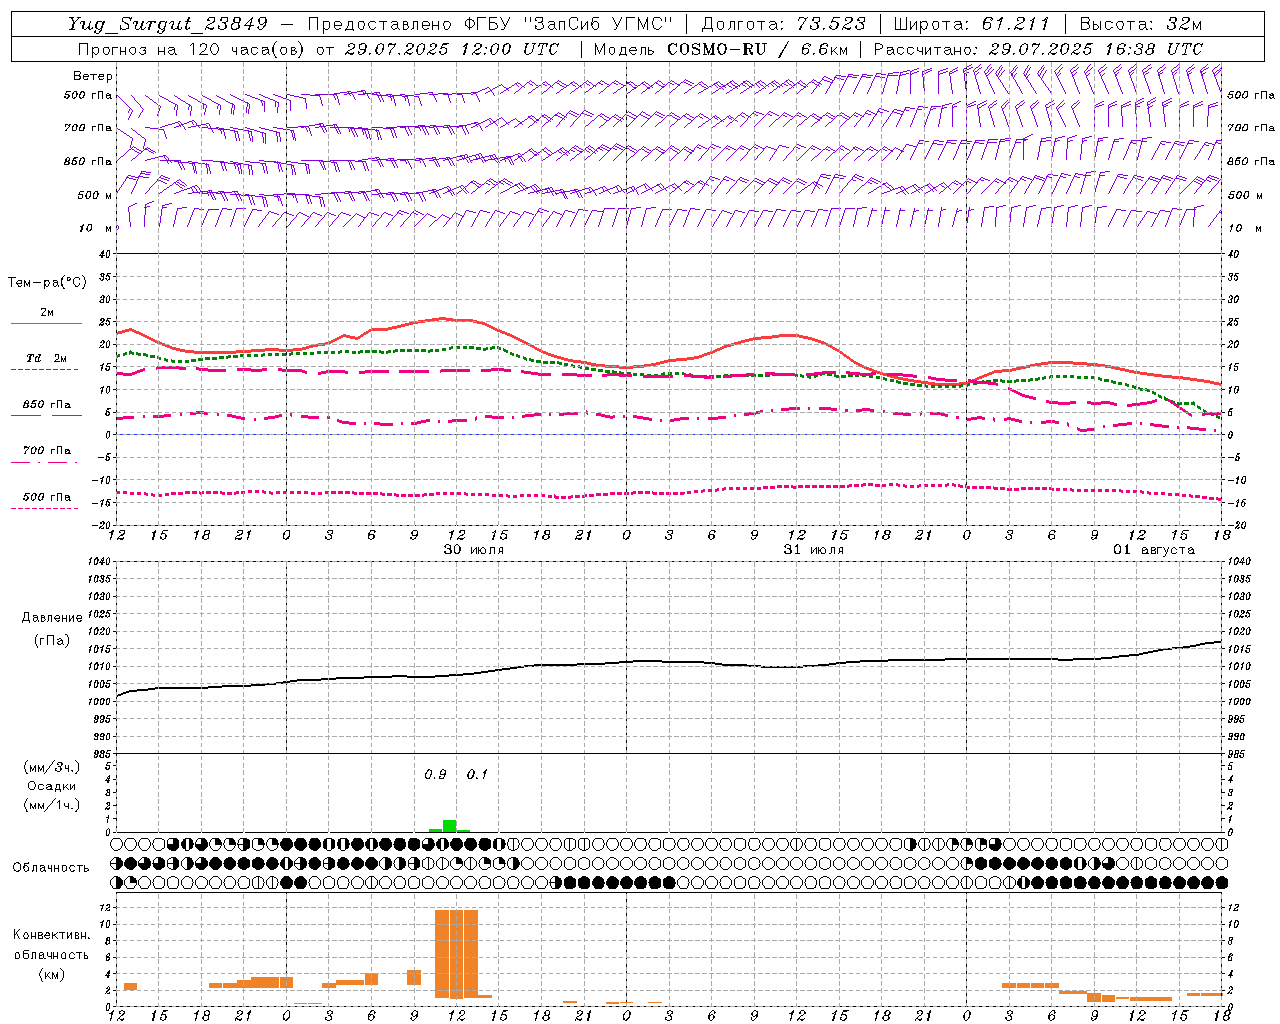Select the Широта: 61.211 header value
Image resolution: width=1280 pixels, height=1024 pixels.
(x=971, y=24)
